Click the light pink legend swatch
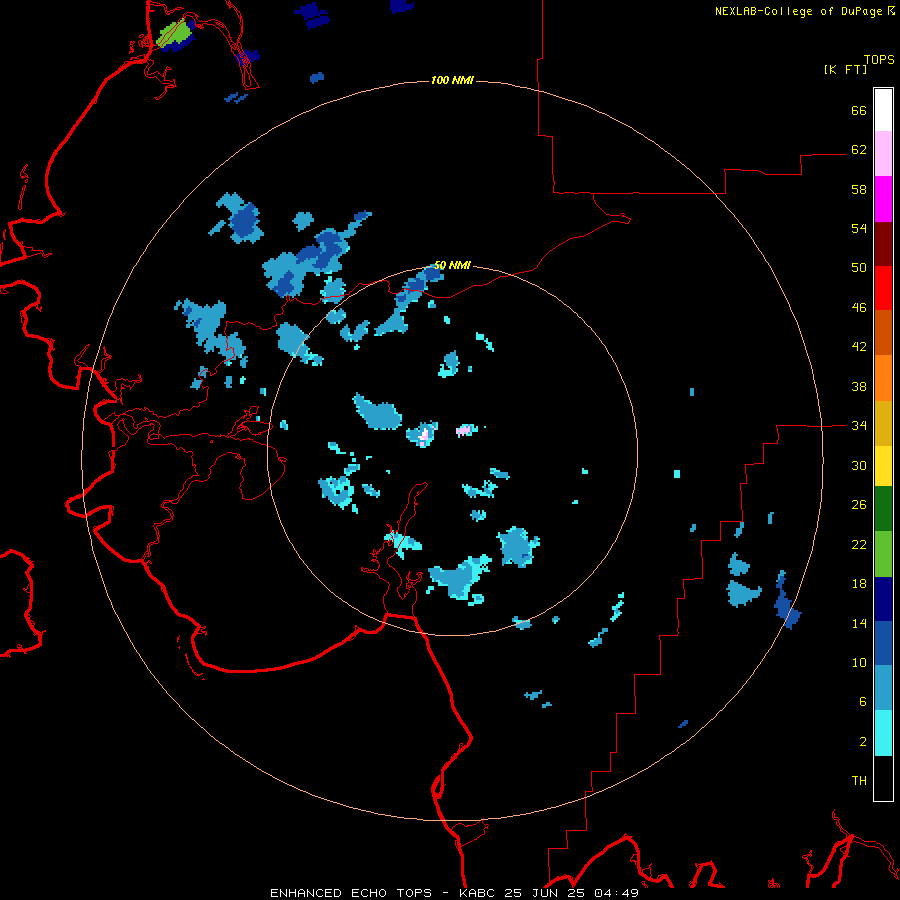The width and height of the screenshot is (900, 900). pyautogui.click(x=883, y=153)
